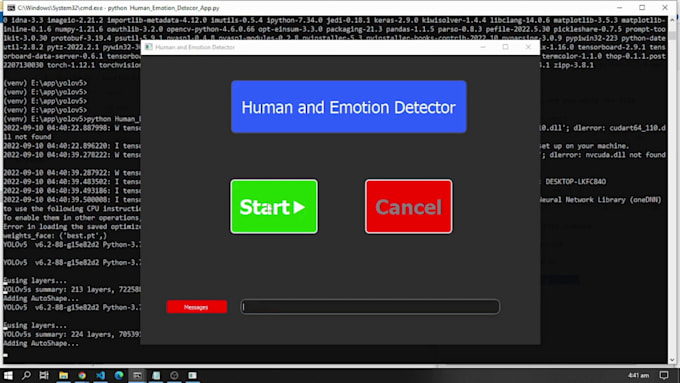Screen dimensions: 680x383
Task: Click the Human and Emotion Detector banner
Action: click(349, 107)
